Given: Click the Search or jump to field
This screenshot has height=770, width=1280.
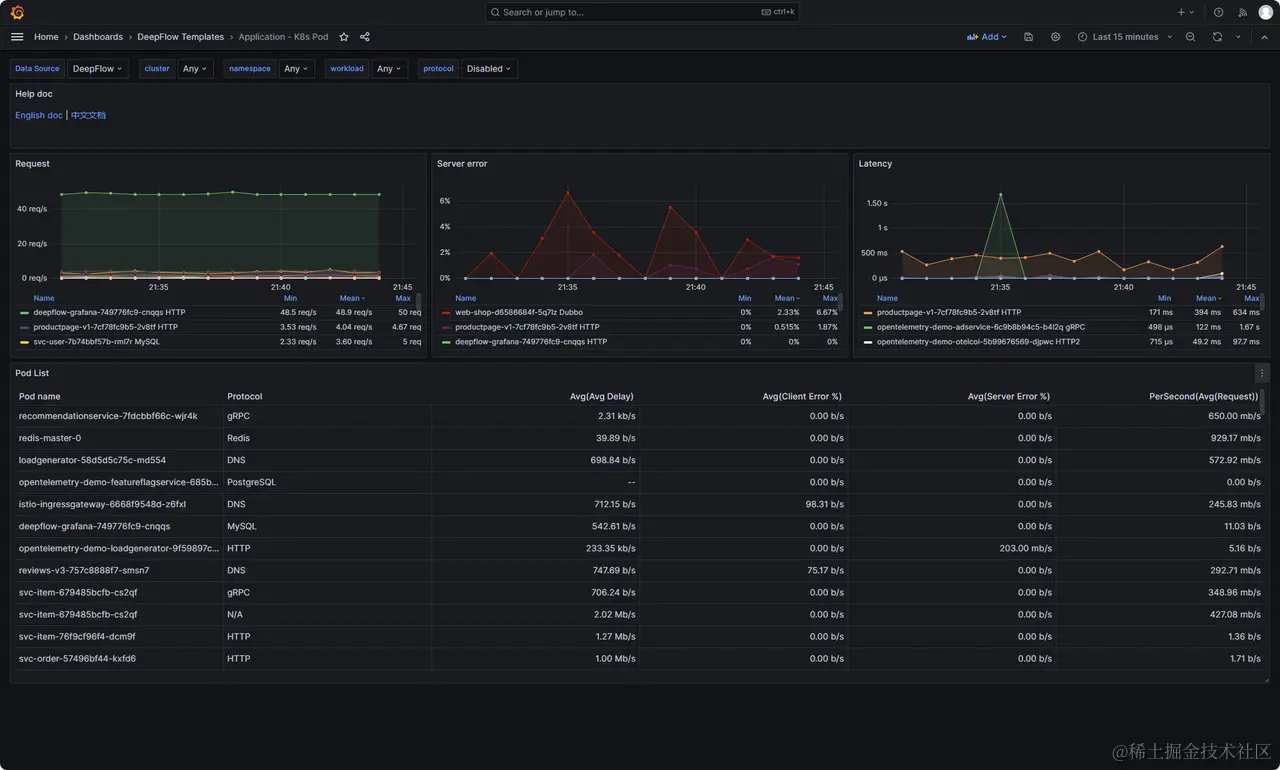Looking at the screenshot, I should (642, 12).
